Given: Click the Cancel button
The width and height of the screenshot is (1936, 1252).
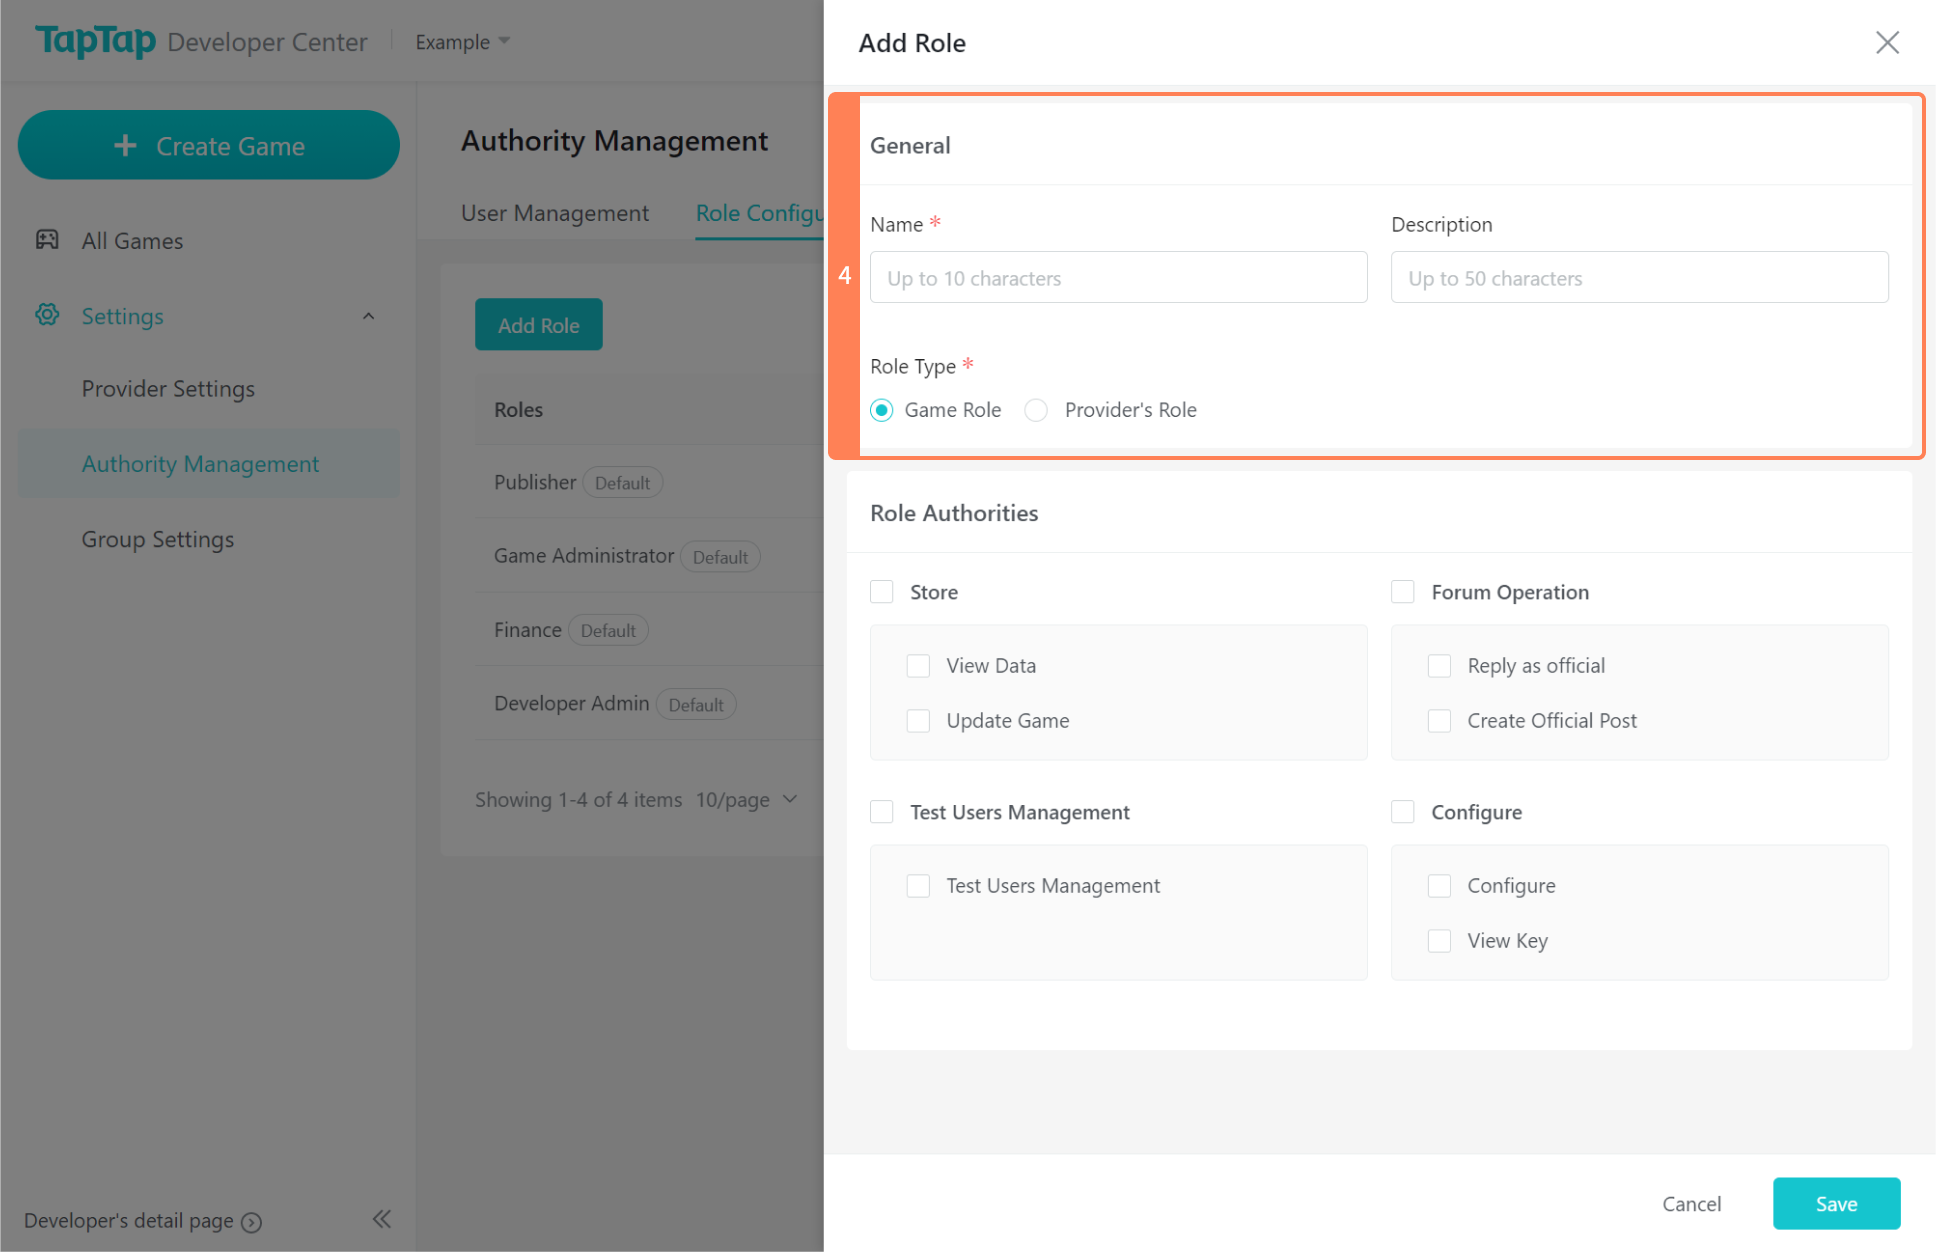Looking at the screenshot, I should [x=1691, y=1204].
